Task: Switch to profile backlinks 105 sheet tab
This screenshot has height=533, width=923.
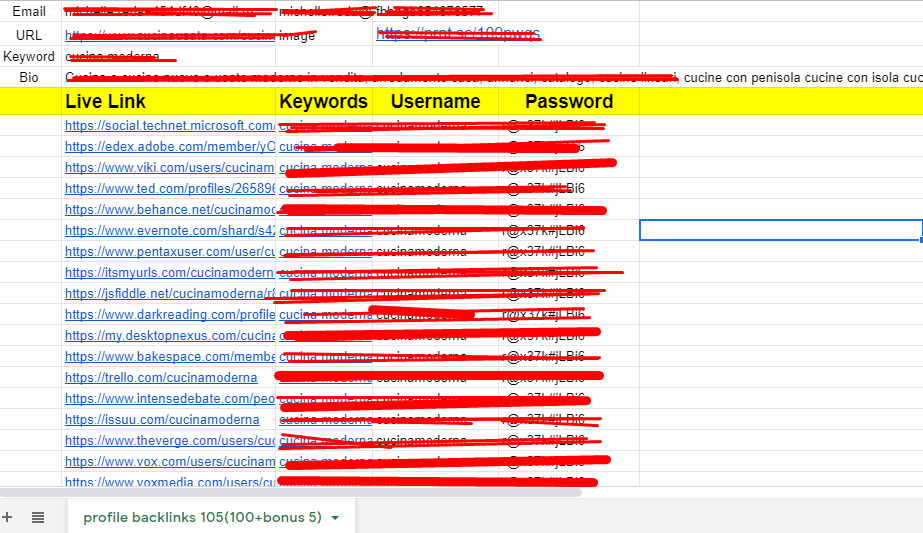Action: click(x=202, y=517)
